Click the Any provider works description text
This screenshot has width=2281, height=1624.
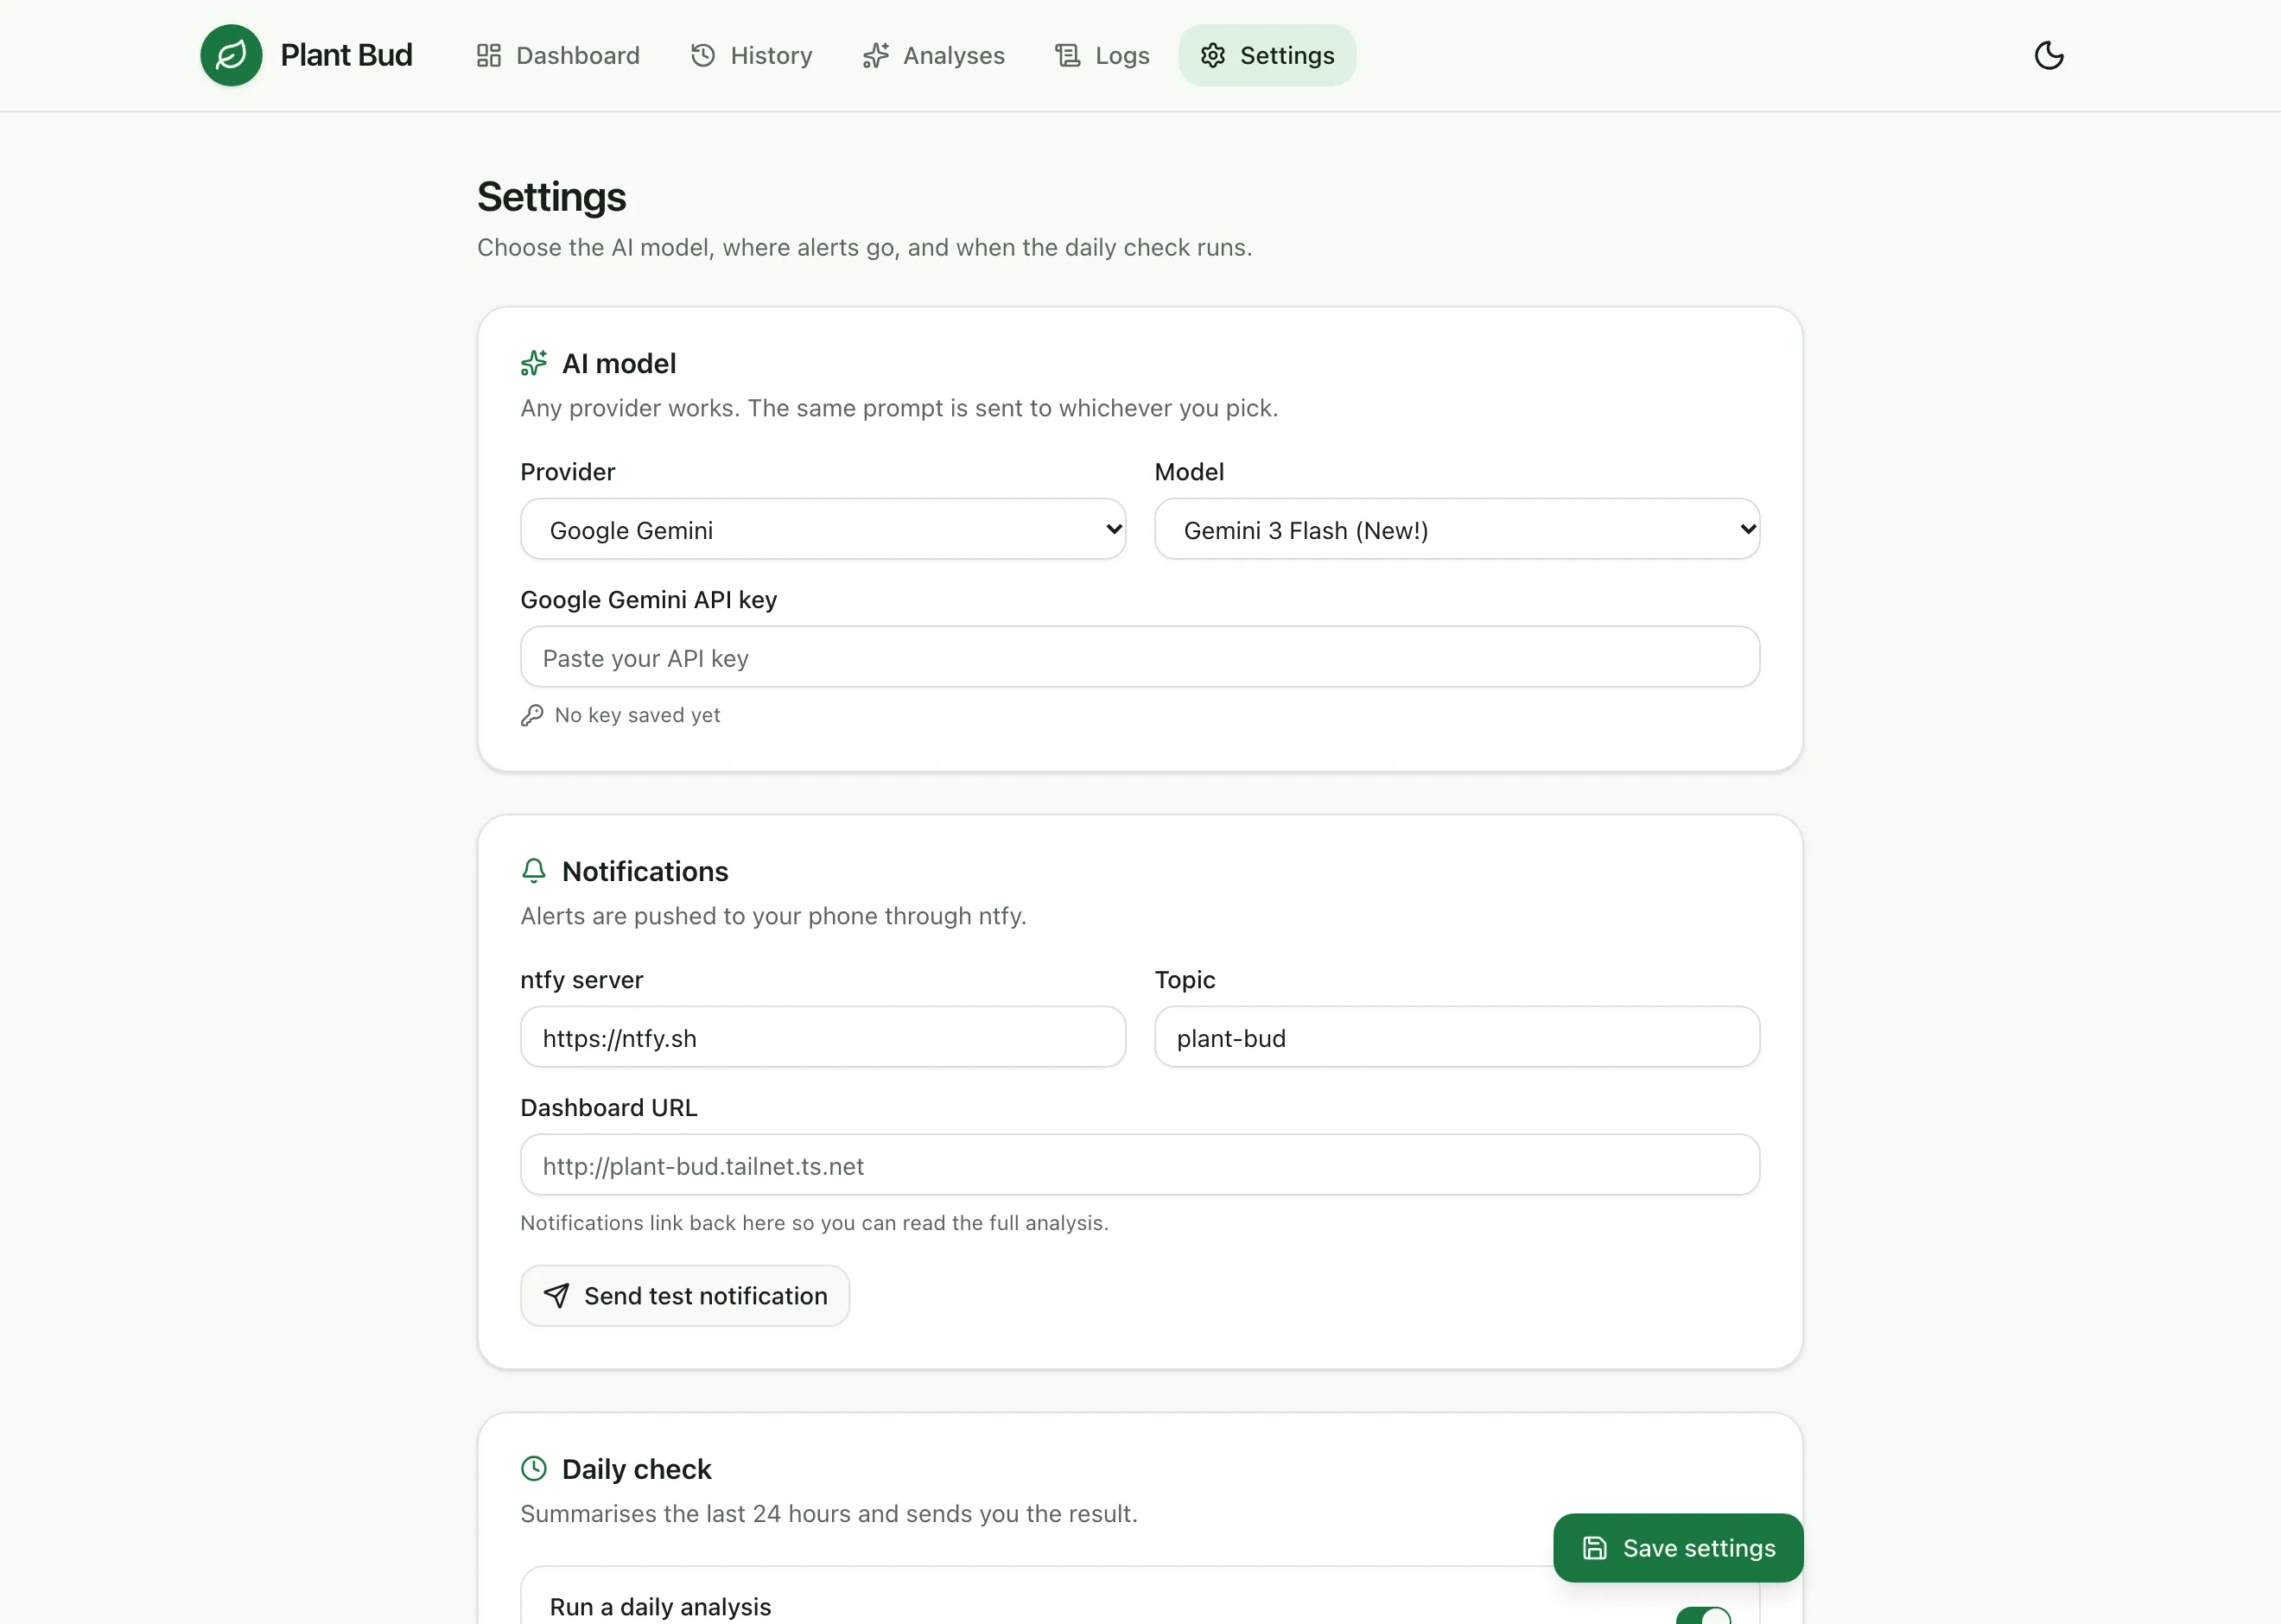point(899,408)
